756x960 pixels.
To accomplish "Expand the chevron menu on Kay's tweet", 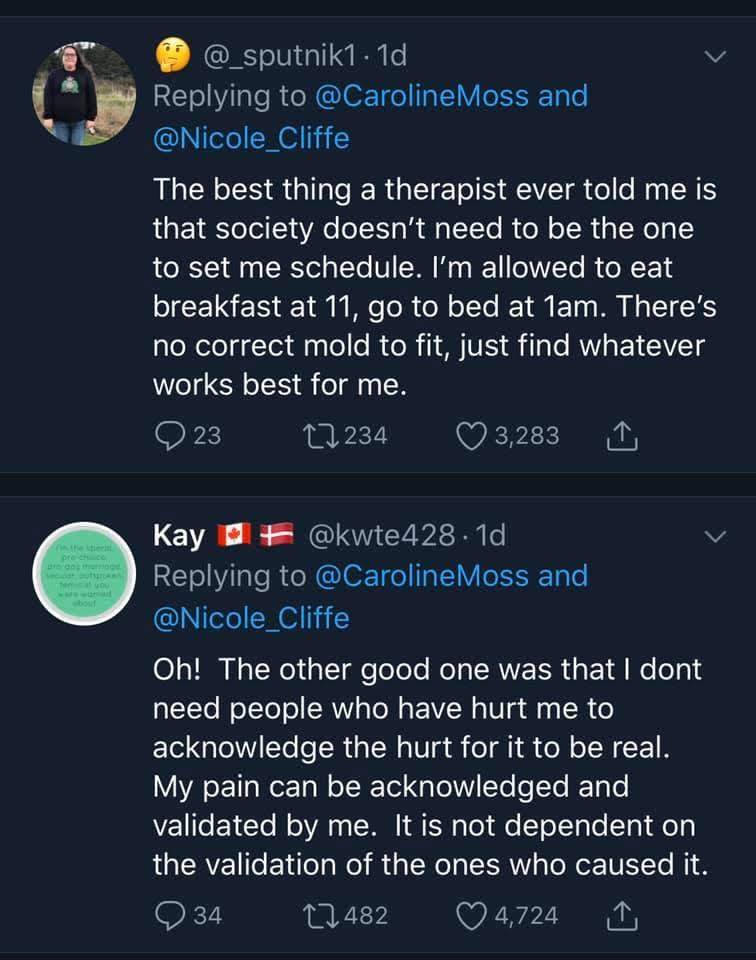I will click(x=714, y=537).
